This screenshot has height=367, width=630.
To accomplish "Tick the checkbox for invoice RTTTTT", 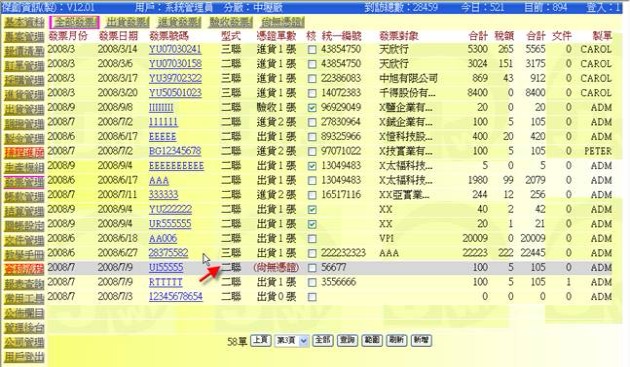I will pyautogui.click(x=312, y=283).
